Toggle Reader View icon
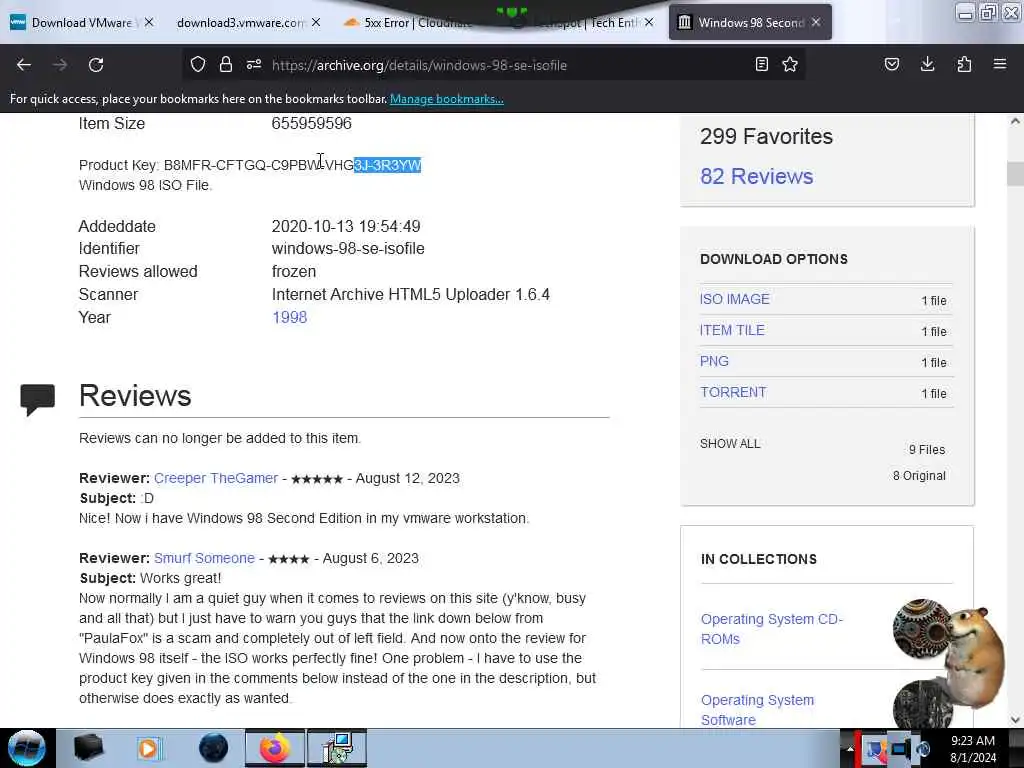Screen dimensions: 1024x768 tap(761, 64)
